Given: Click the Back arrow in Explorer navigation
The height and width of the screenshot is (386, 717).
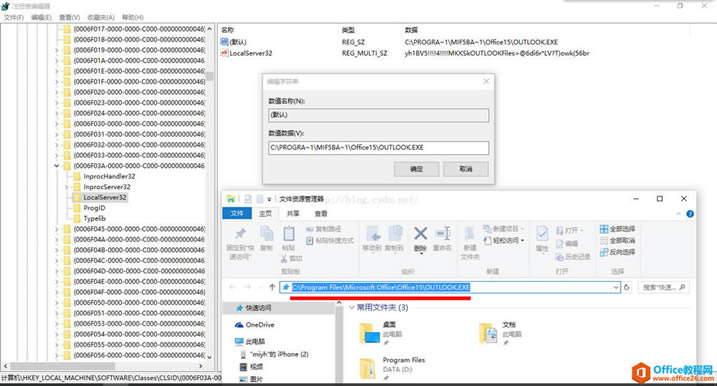Looking at the screenshot, I should [232, 287].
